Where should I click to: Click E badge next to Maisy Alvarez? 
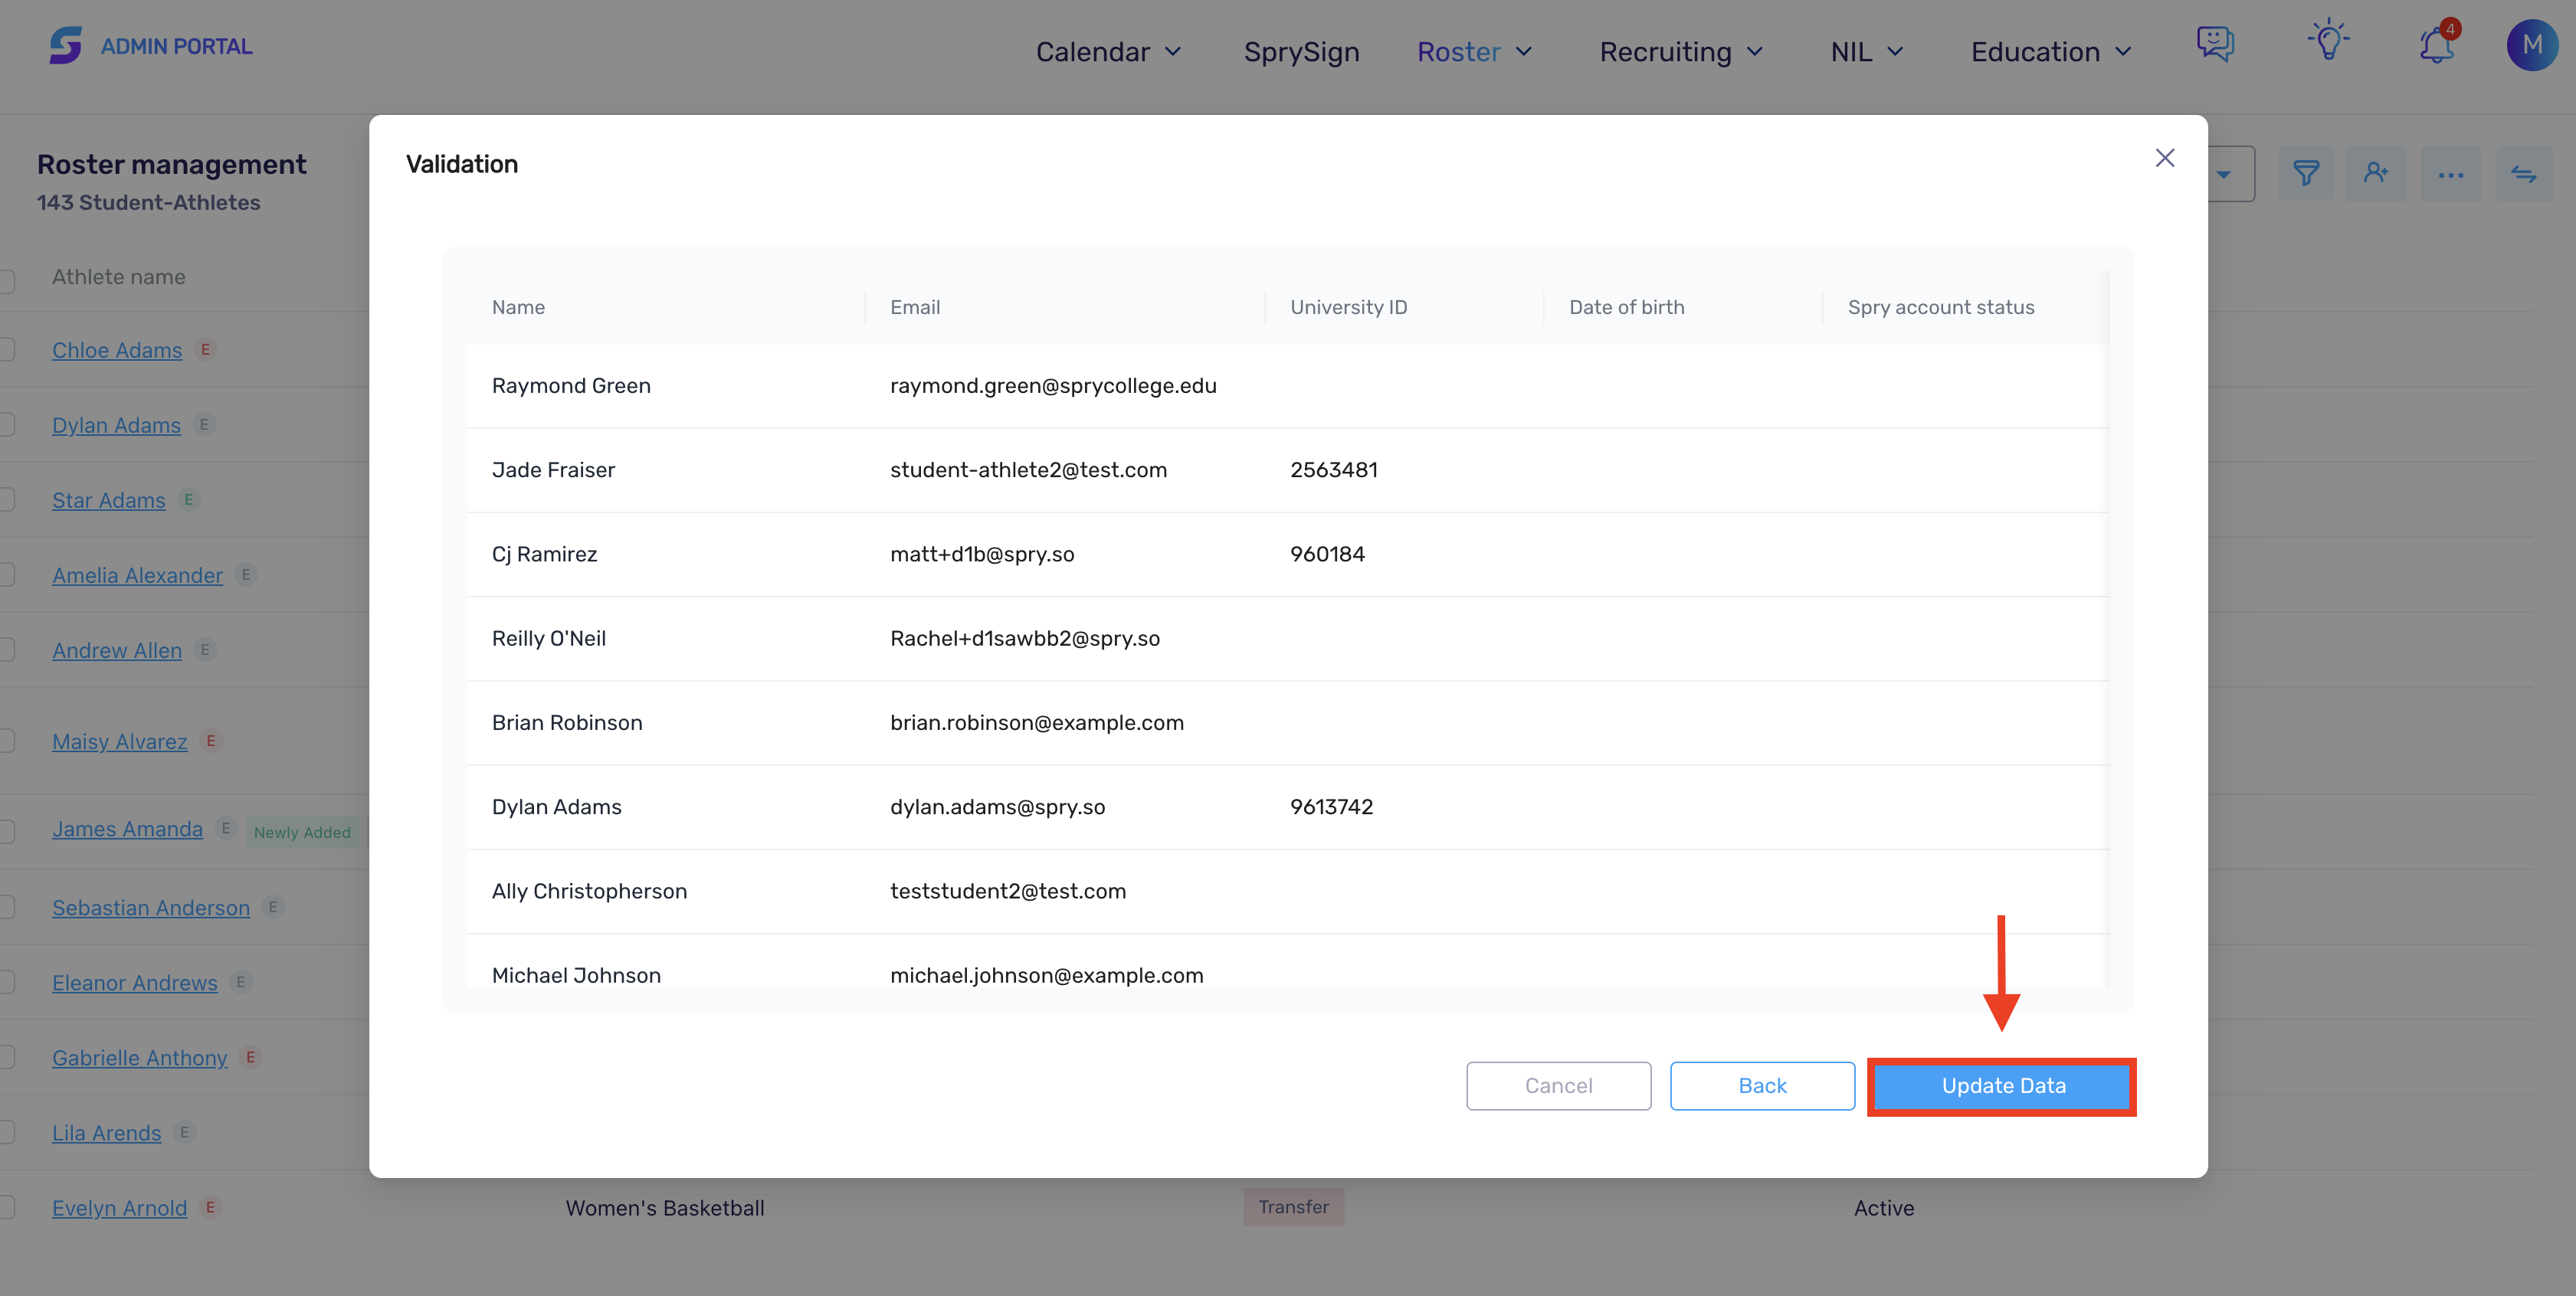pos(211,741)
